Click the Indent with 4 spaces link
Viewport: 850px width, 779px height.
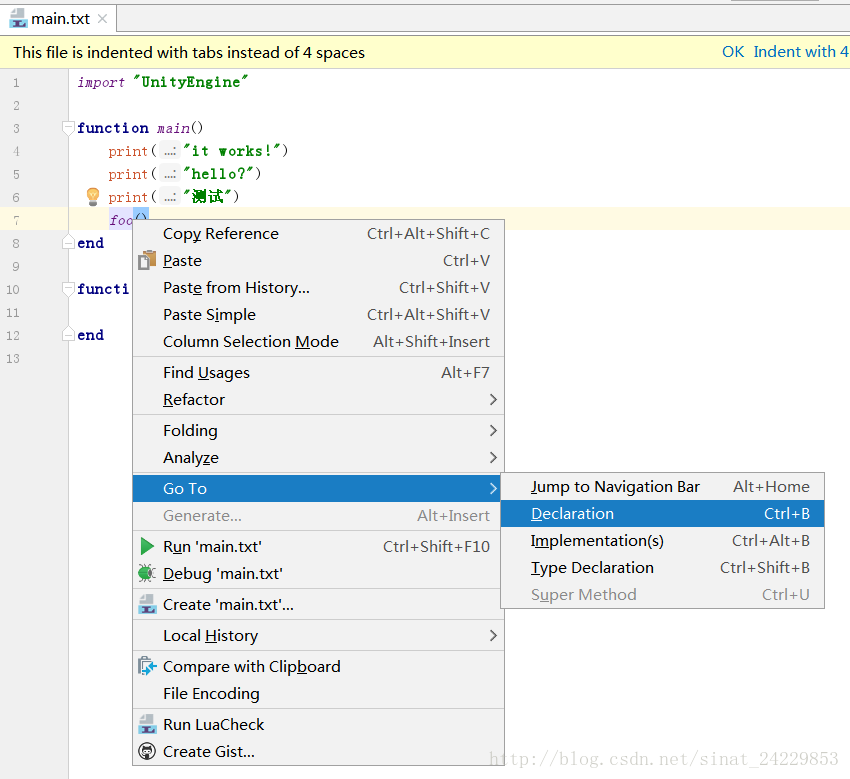(x=801, y=52)
